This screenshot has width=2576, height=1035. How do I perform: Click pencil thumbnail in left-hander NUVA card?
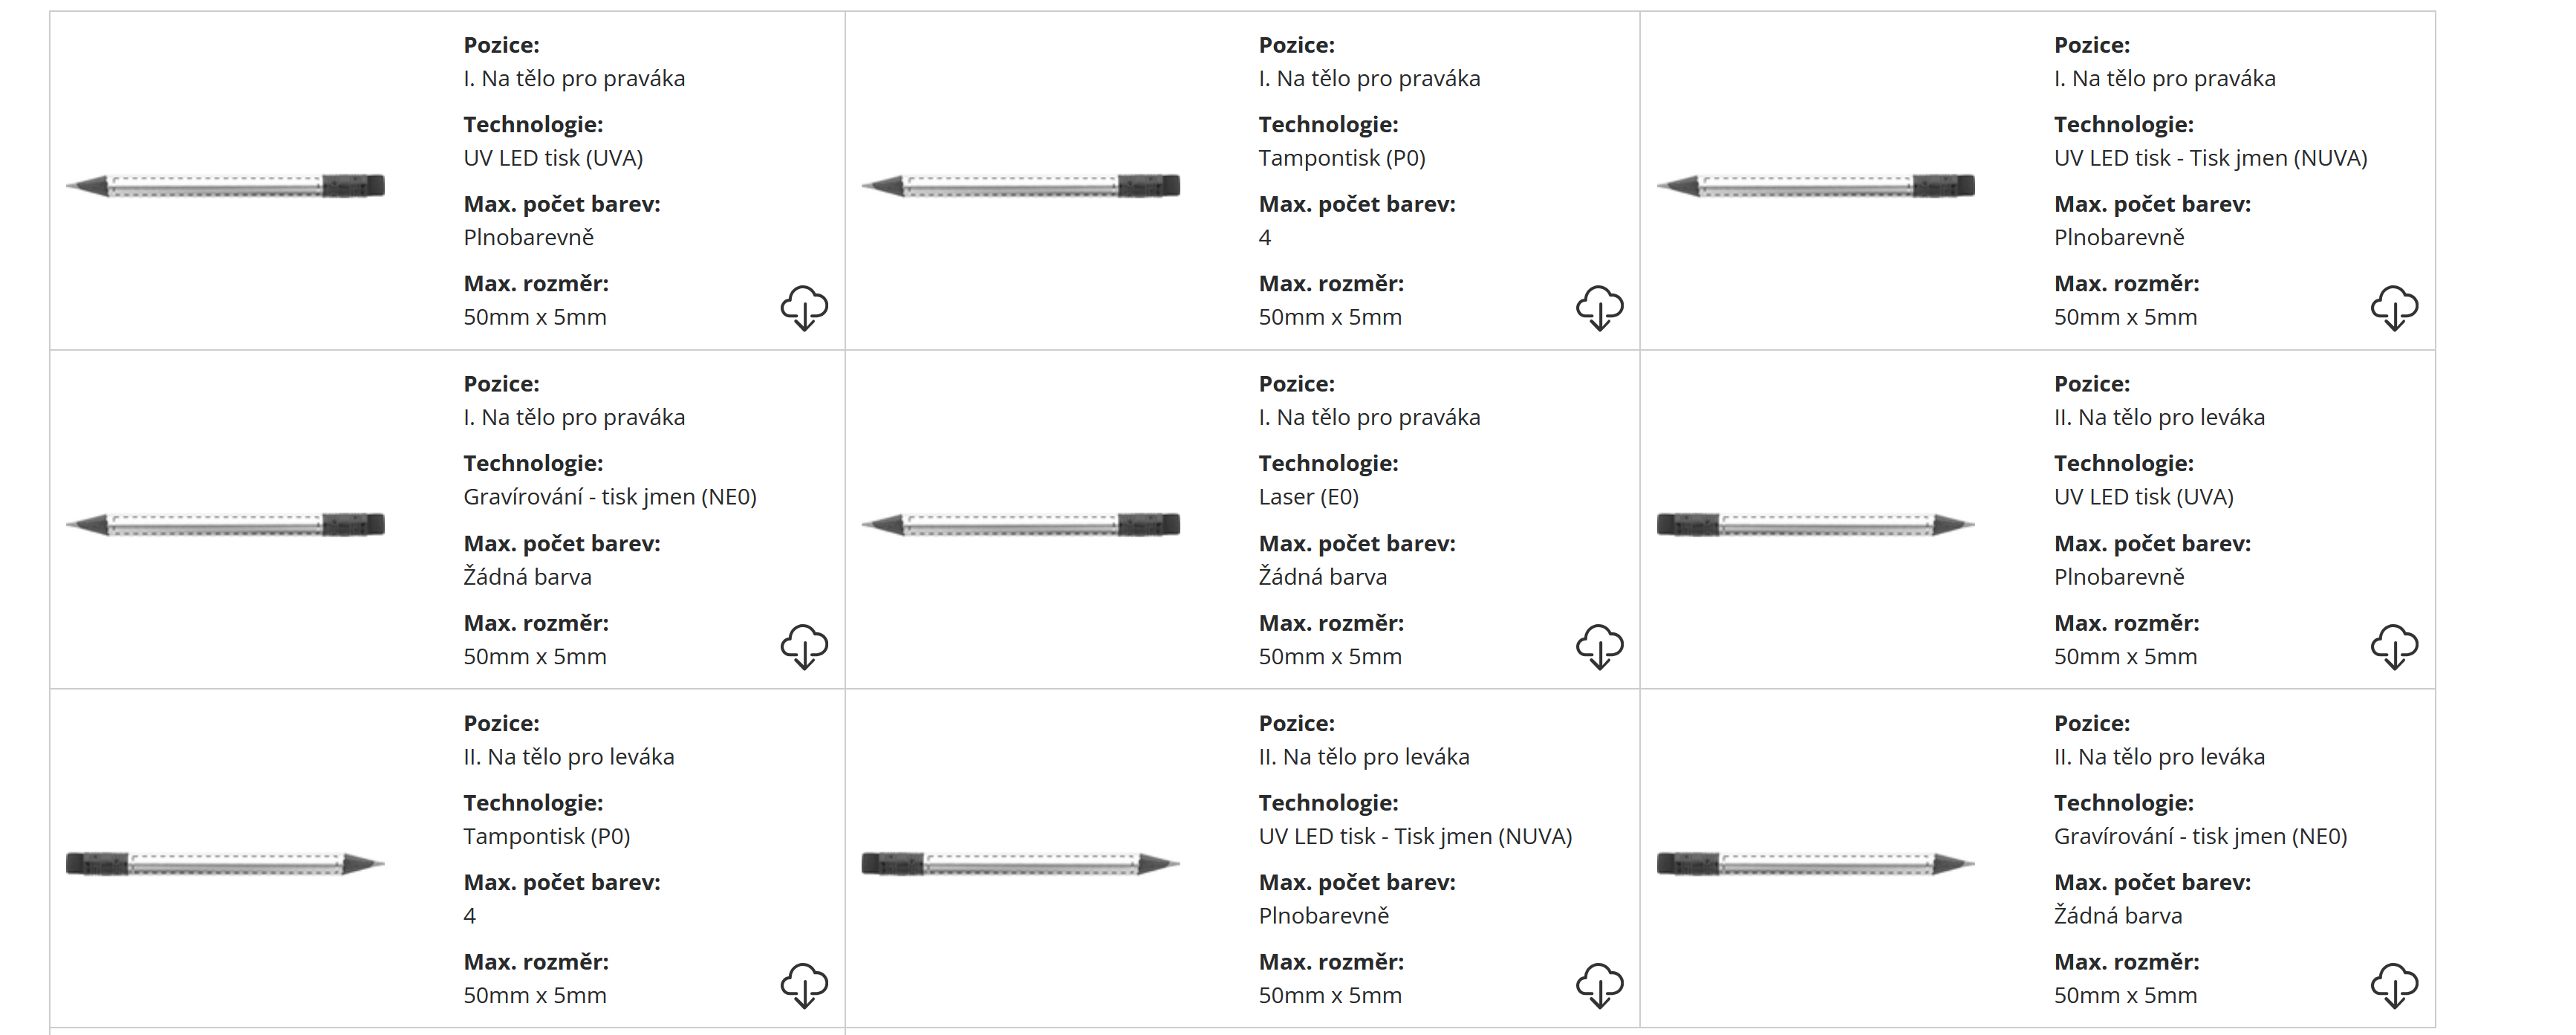(1021, 864)
